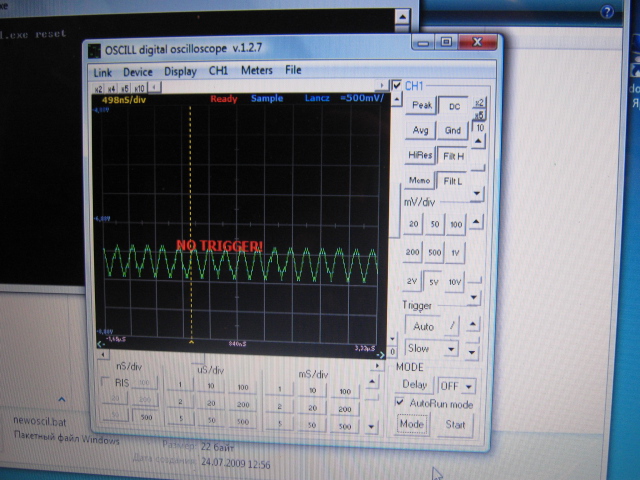Click right scroll arrow below the graph
640x480 pixels.
pyautogui.click(x=378, y=366)
